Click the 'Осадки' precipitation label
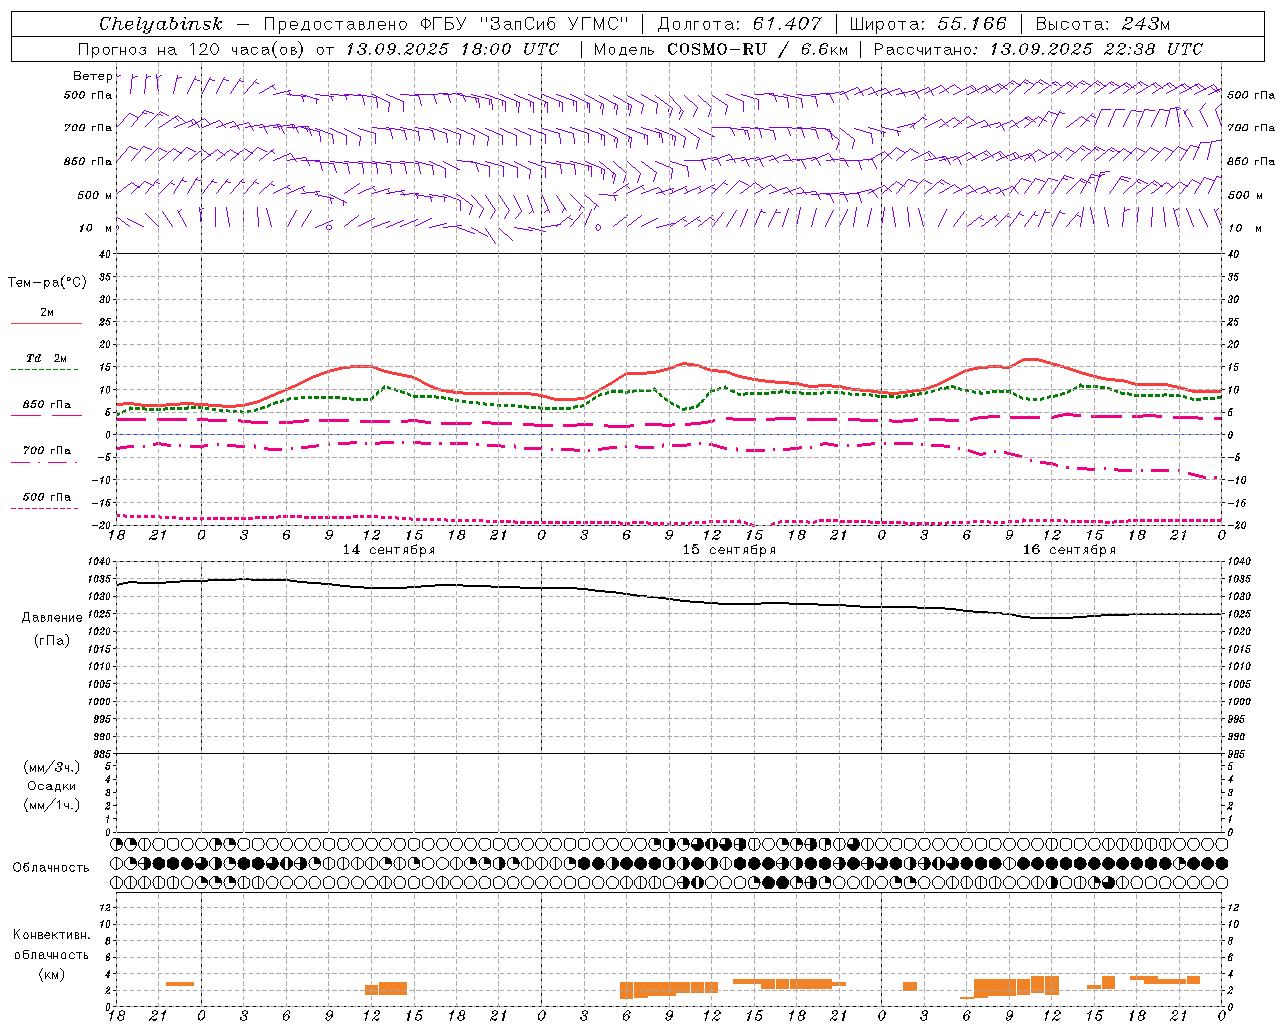The image size is (1280, 1024). (52, 786)
